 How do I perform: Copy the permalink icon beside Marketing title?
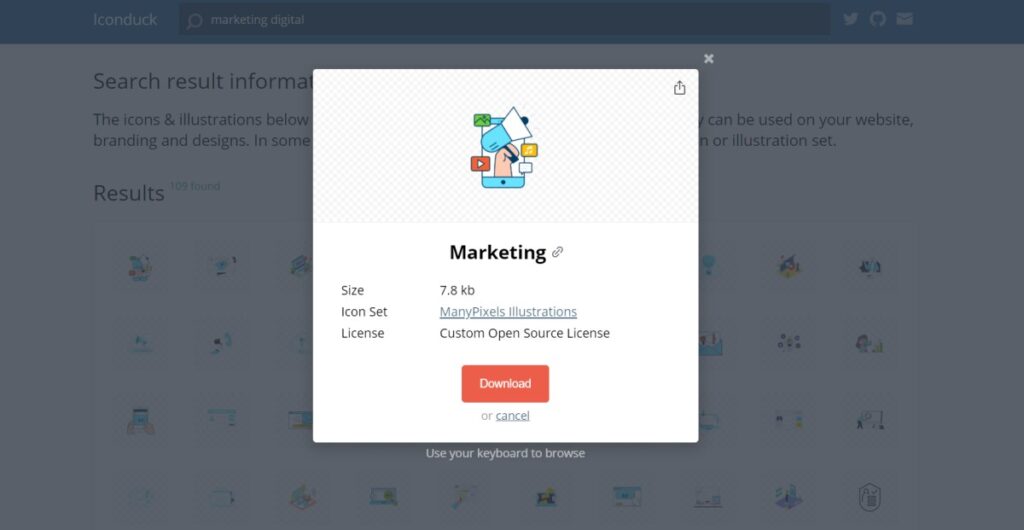click(557, 252)
